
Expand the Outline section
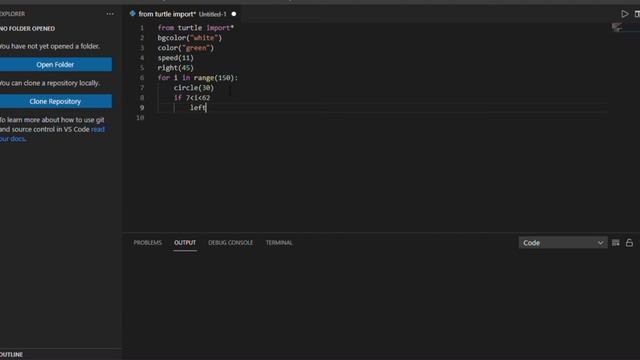point(11,354)
